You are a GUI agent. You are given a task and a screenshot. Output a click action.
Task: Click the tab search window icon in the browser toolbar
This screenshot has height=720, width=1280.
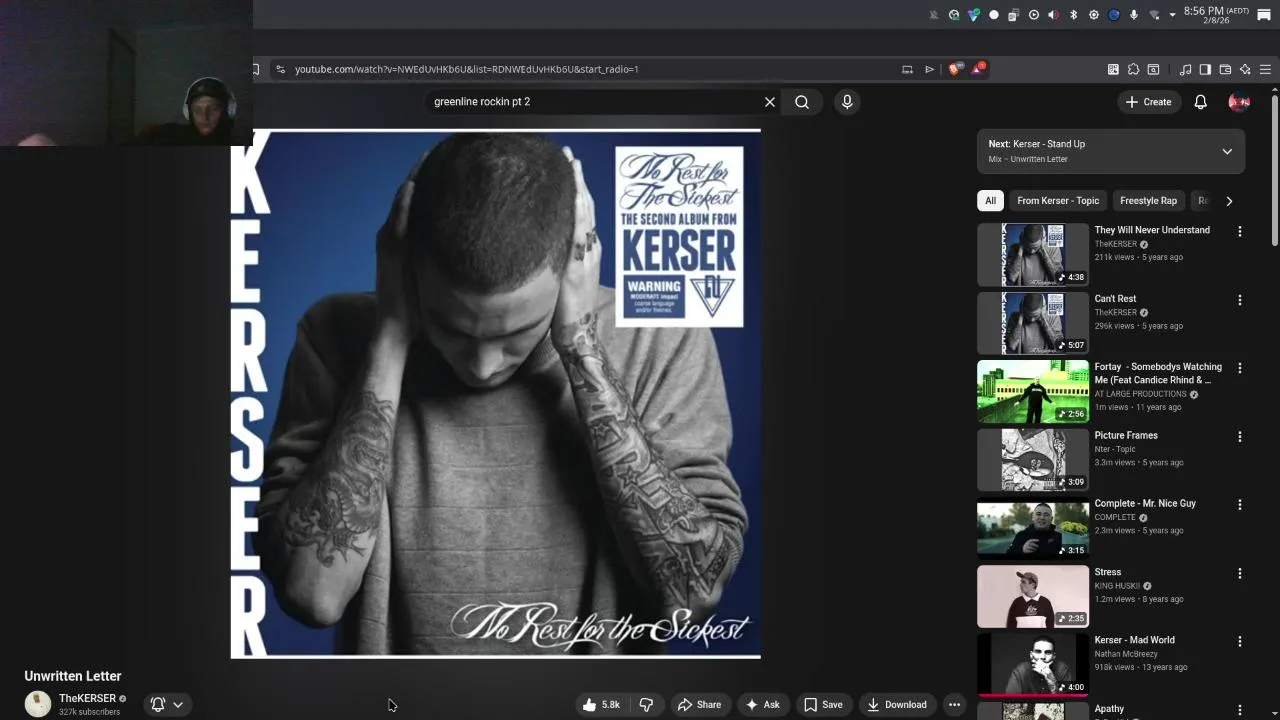(x=1153, y=69)
